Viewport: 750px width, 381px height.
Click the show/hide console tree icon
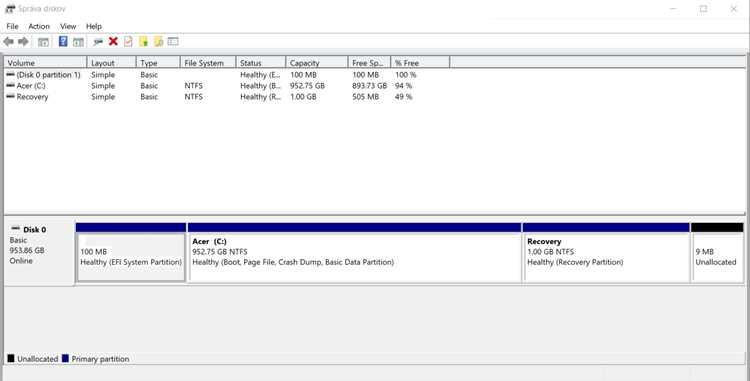44,42
